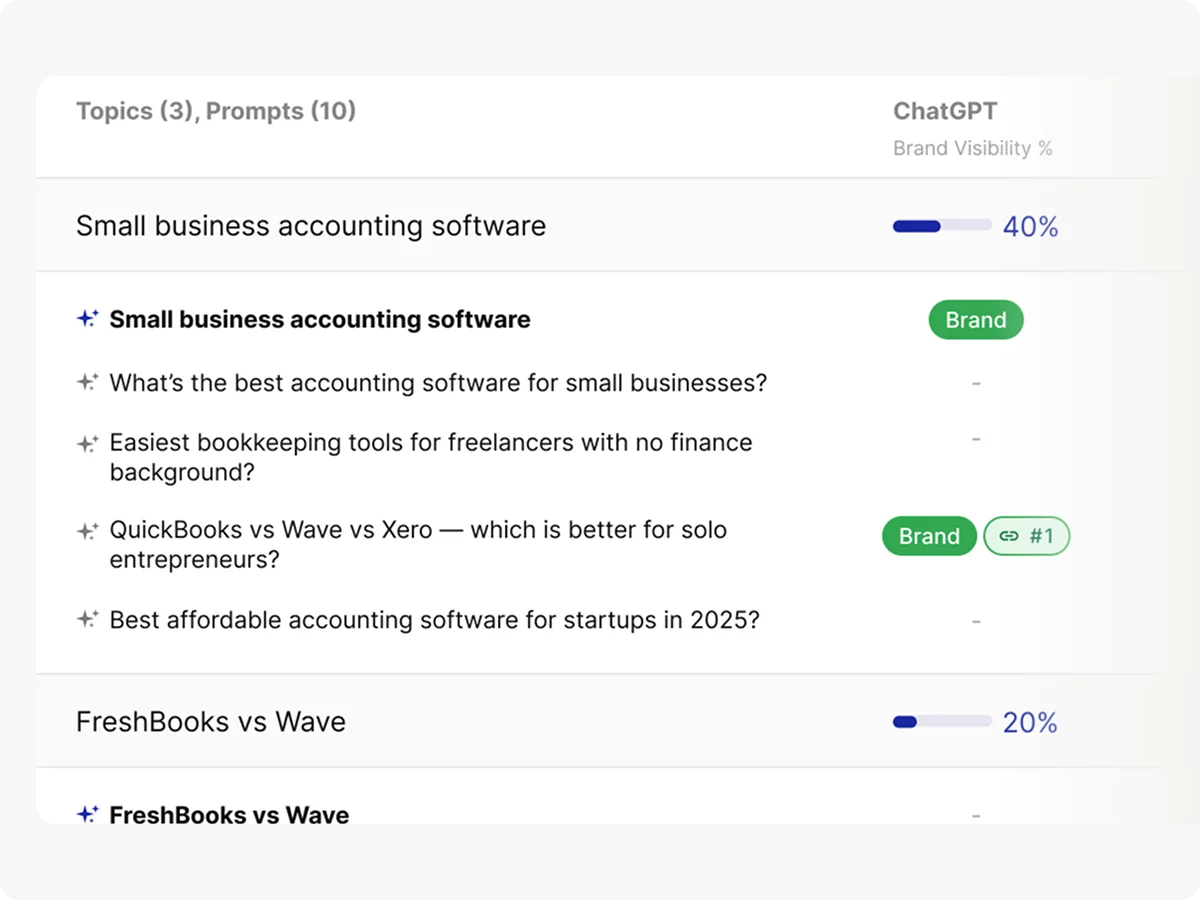Click the 20% brand visibility progress bar
Viewport: 1200px width, 900px height.
point(941,722)
